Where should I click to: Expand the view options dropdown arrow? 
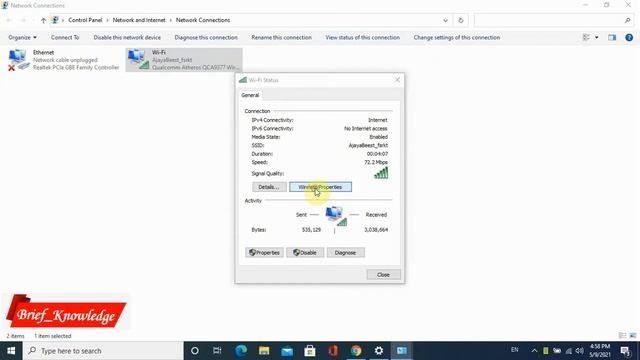(597, 38)
